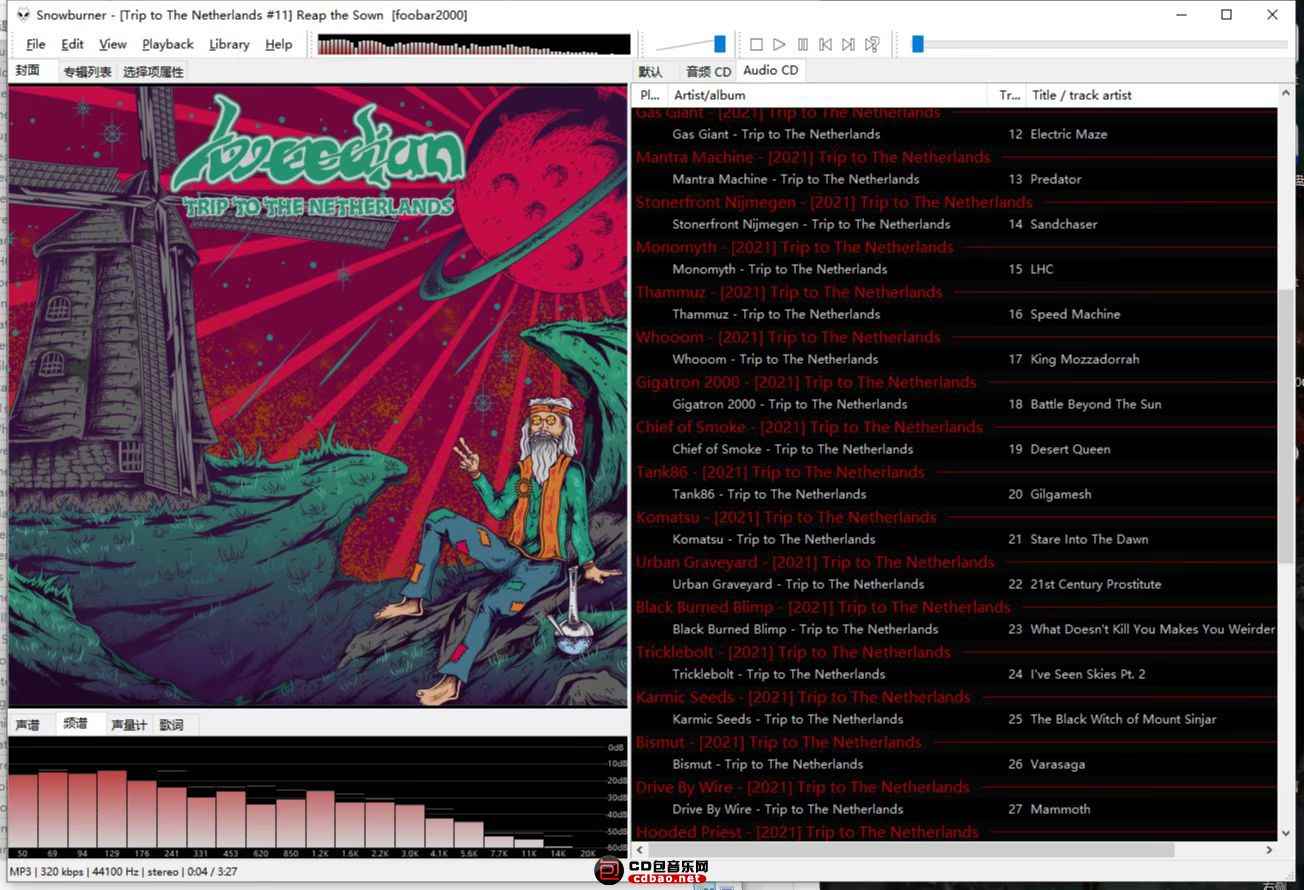Open the File menu

point(36,44)
